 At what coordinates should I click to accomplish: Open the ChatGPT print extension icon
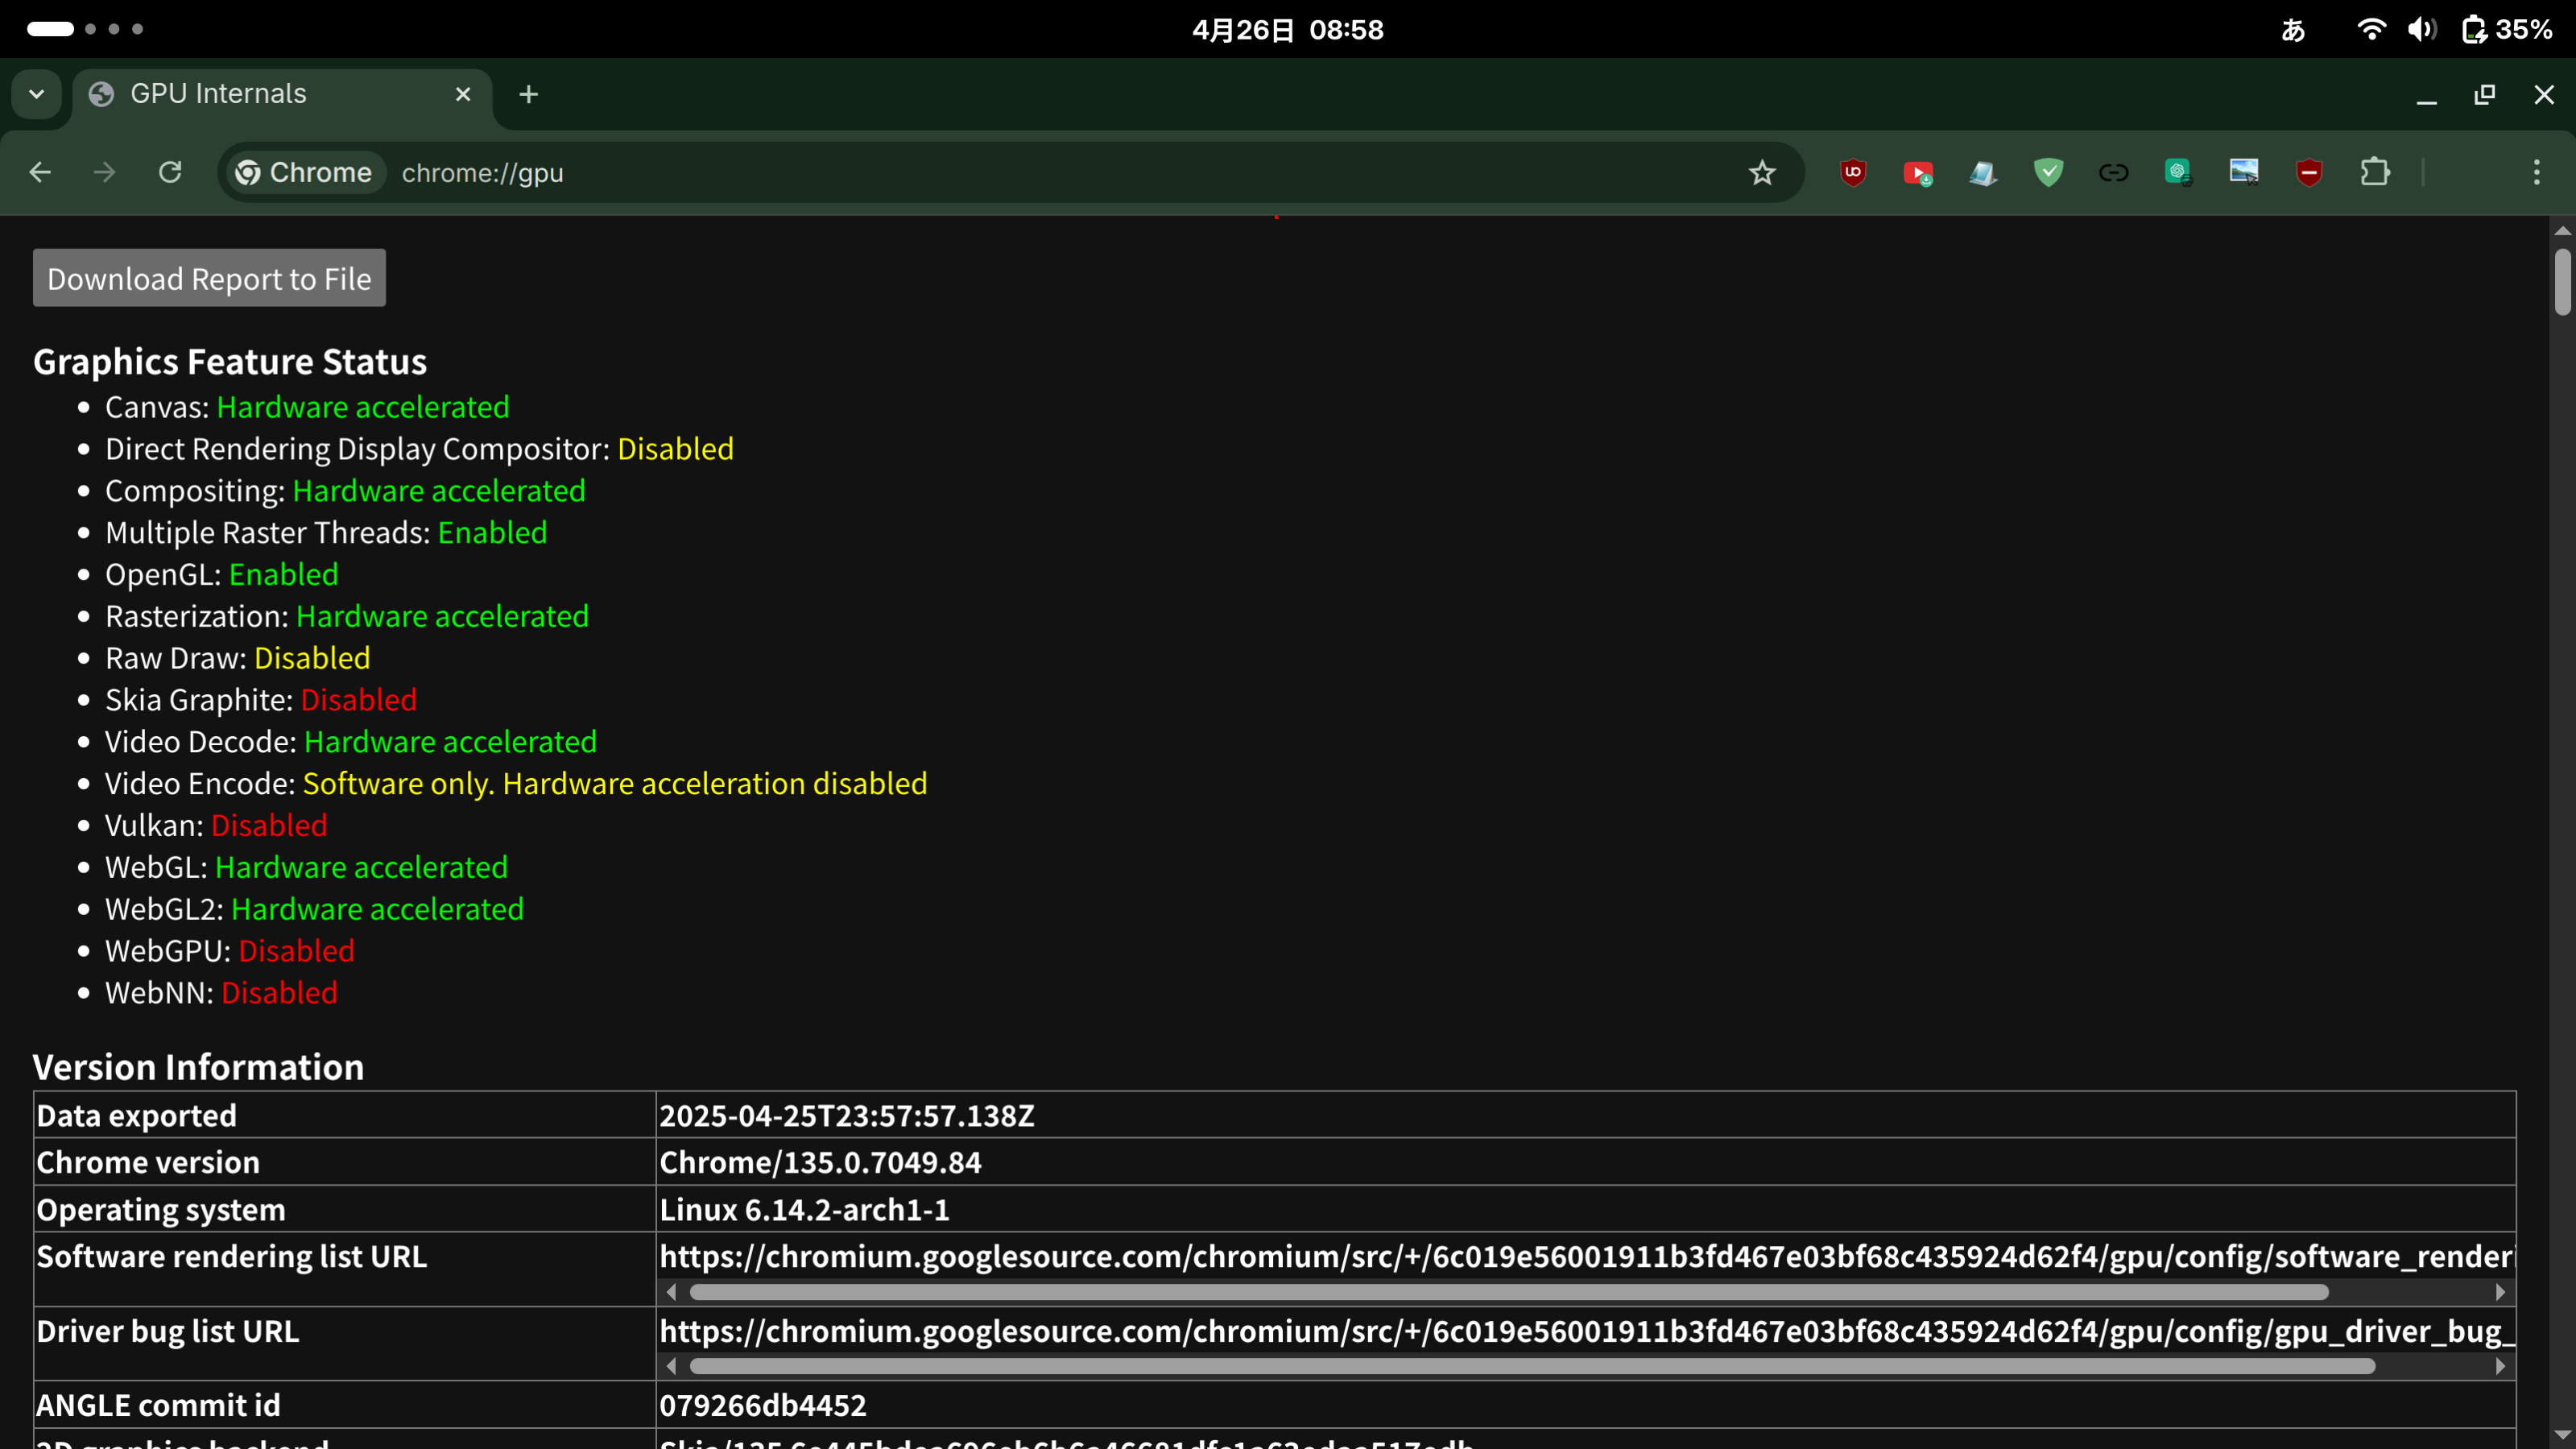(x=2178, y=173)
